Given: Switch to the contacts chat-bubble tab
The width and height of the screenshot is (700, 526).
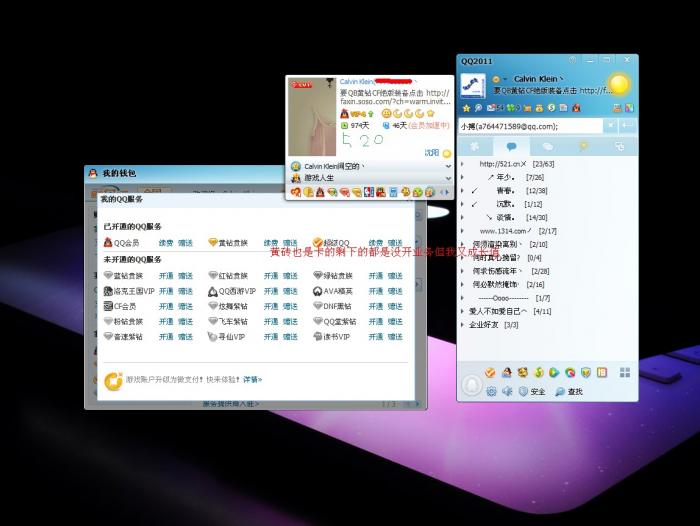Looking at the screenshot, I should pyautogui.click(x=512, y=146).
